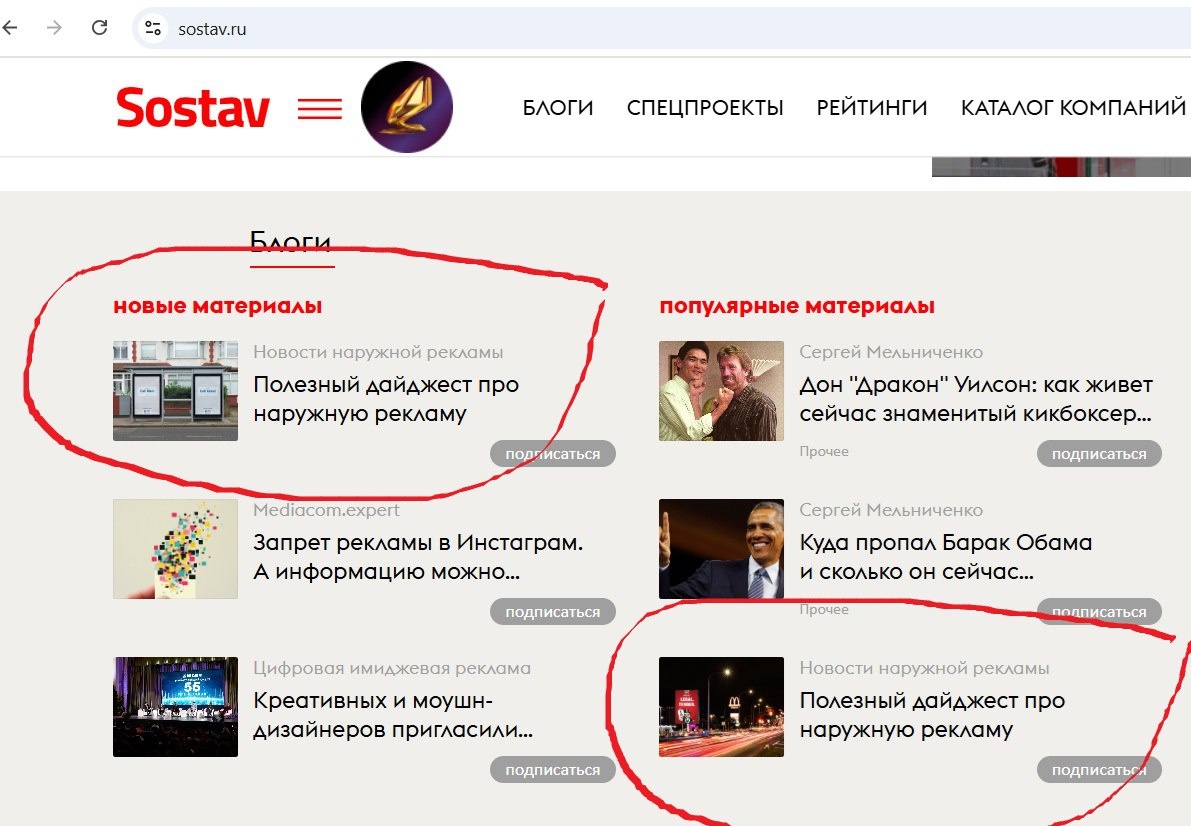Screen dimensions: 1191x826
Task: Open the СПЕЦПРОЕКТЫ menu item
Action: tap(705, 107)
